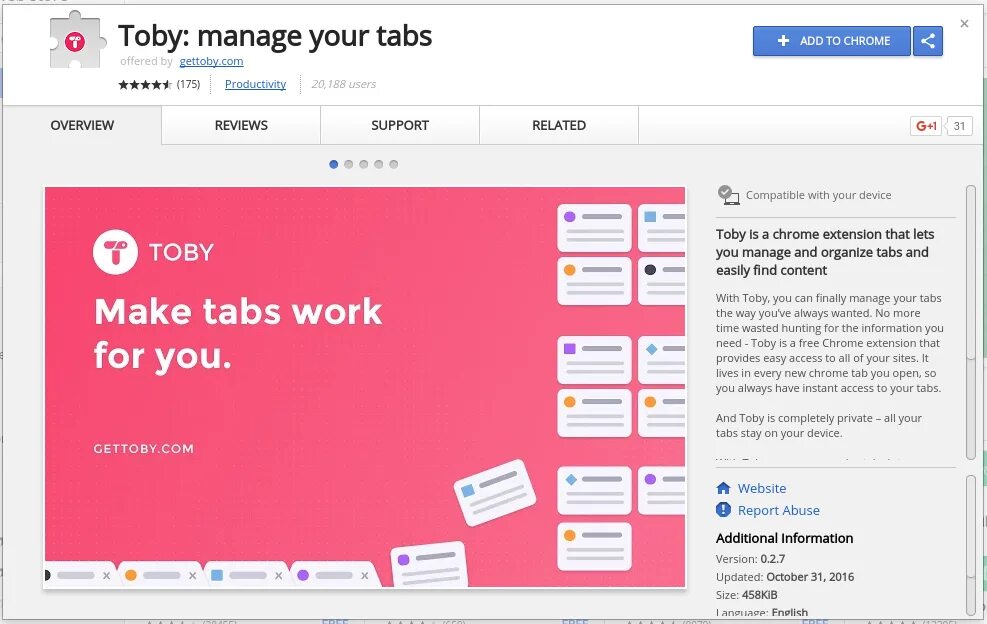
Task: Click the additional information scrollbar
Action: 971,545
